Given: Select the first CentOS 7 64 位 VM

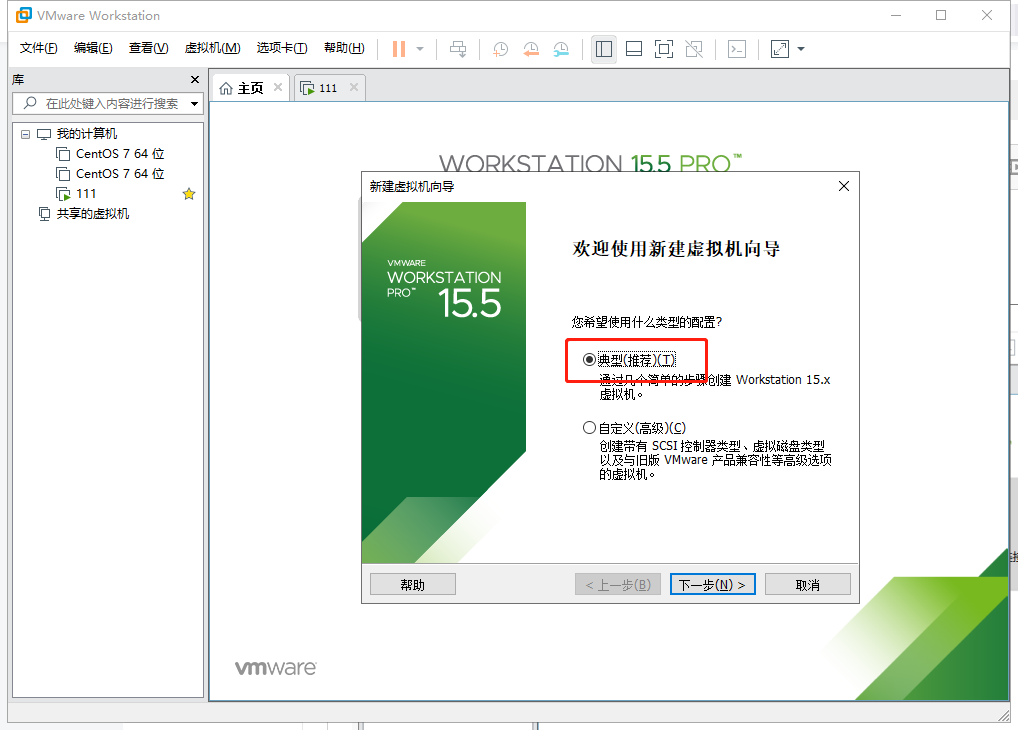Looking at the screenshot, I should (119, 154).
